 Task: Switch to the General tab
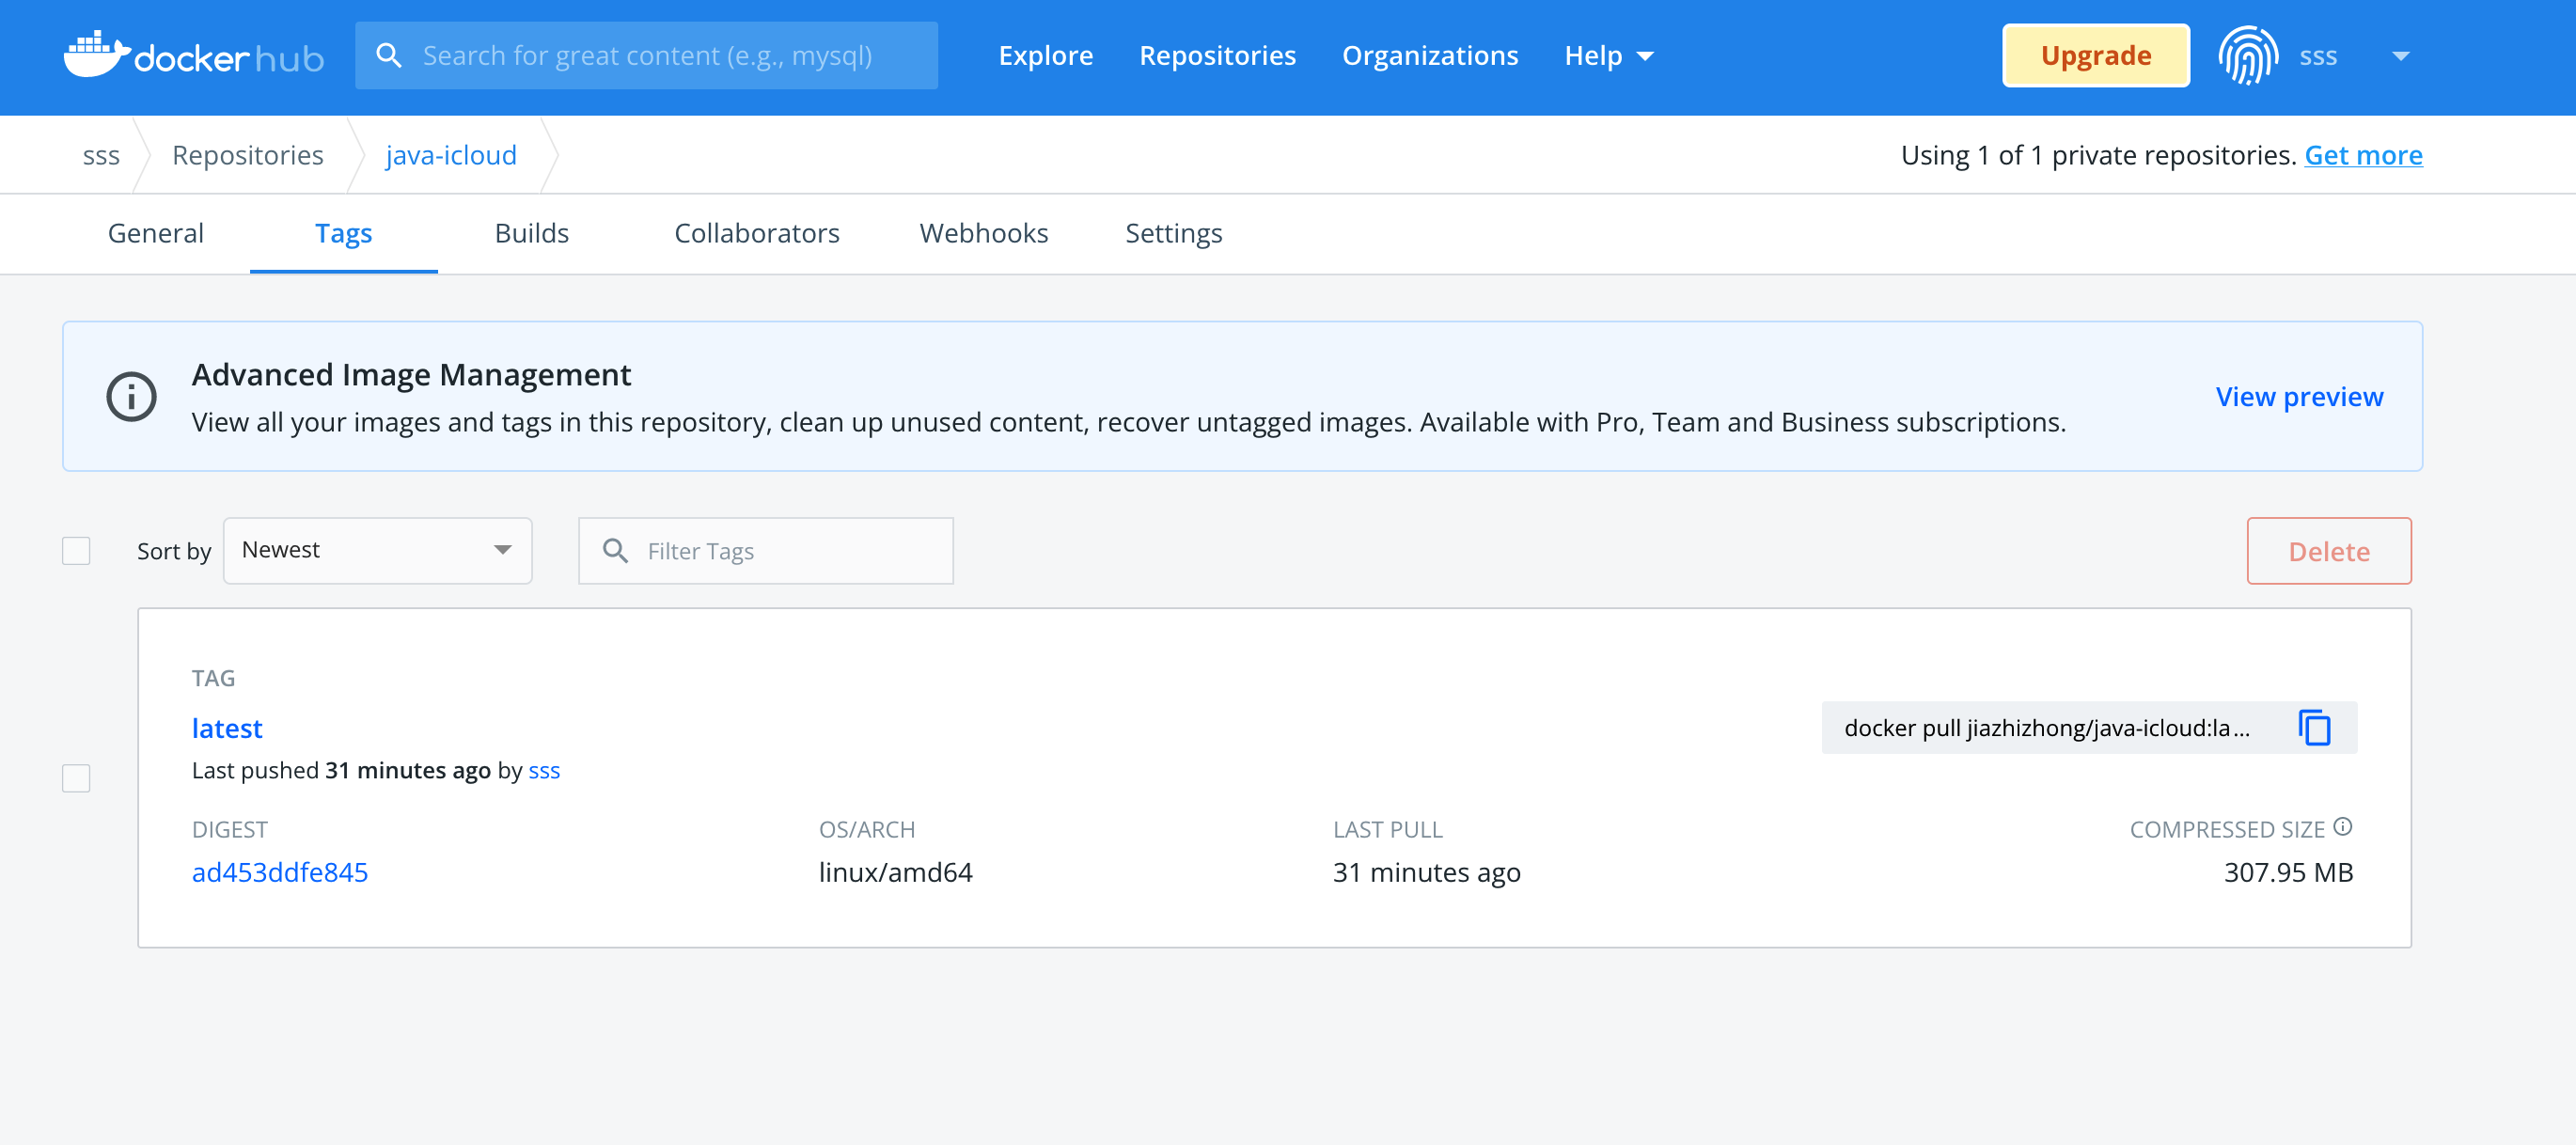[x=155, y=233]
